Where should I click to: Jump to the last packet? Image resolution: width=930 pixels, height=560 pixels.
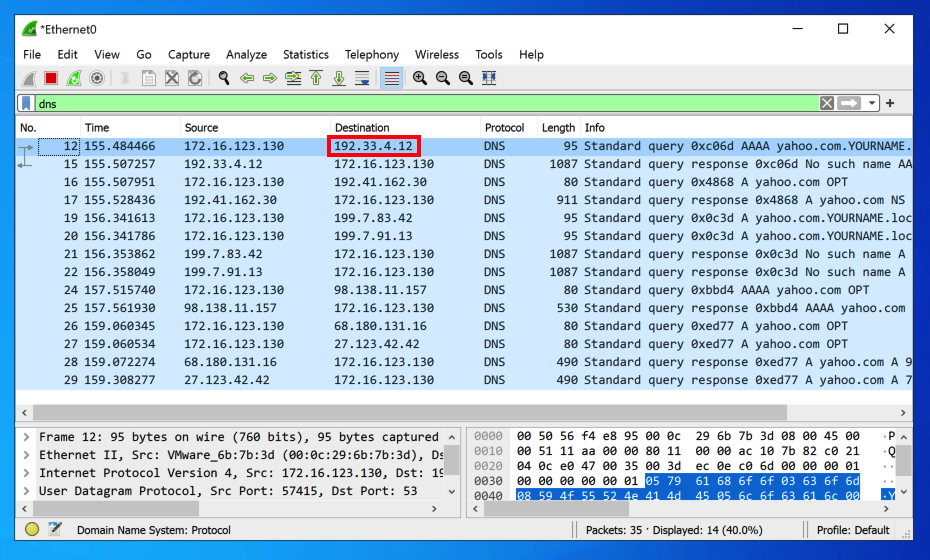coord(339,78)
